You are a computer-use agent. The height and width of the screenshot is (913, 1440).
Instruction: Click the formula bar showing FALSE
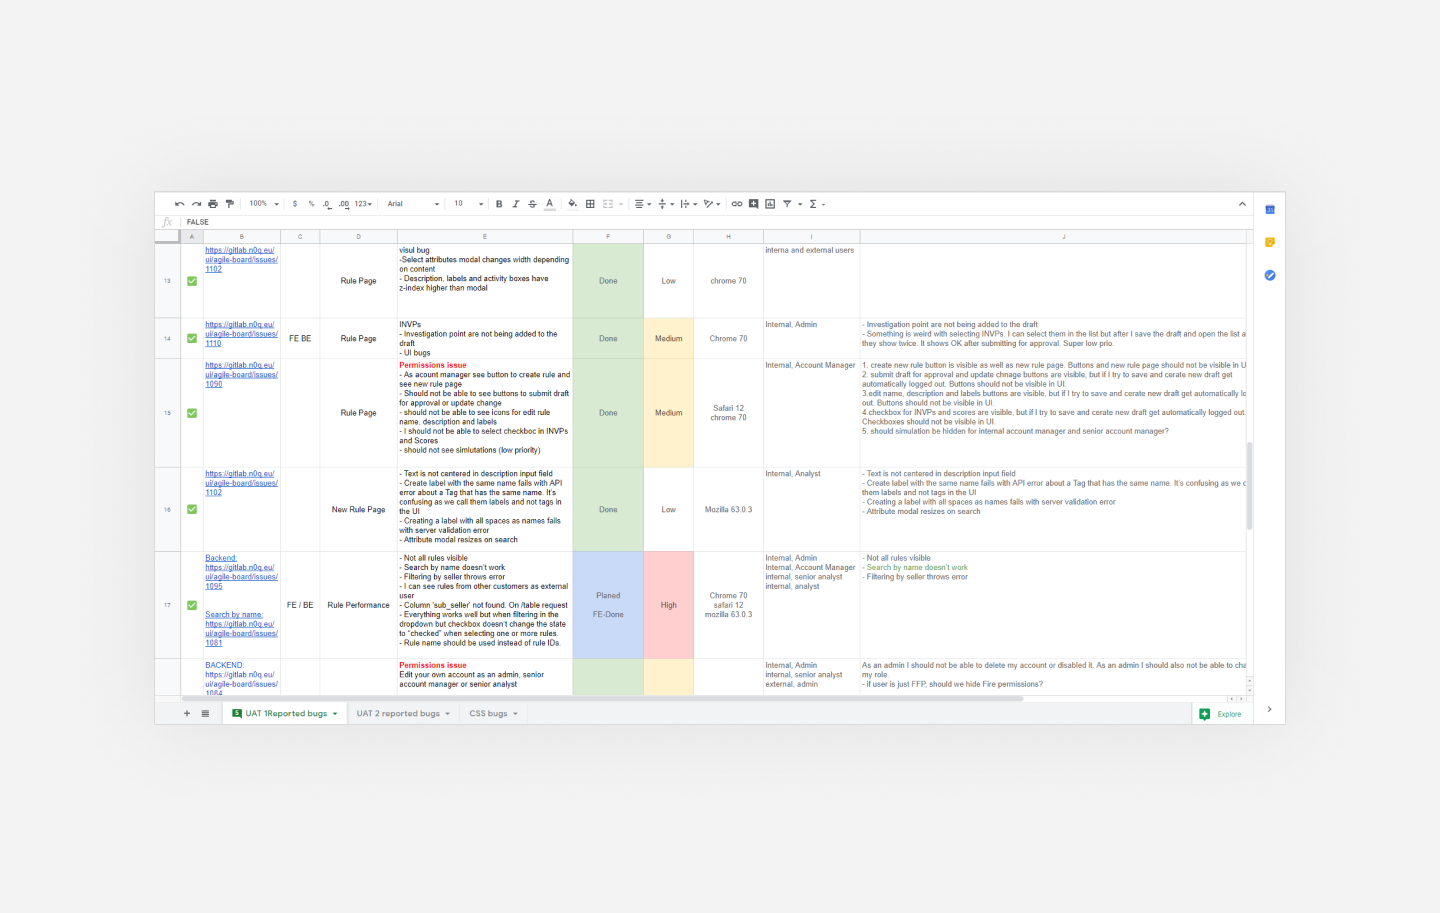click(x=700, y=222)
